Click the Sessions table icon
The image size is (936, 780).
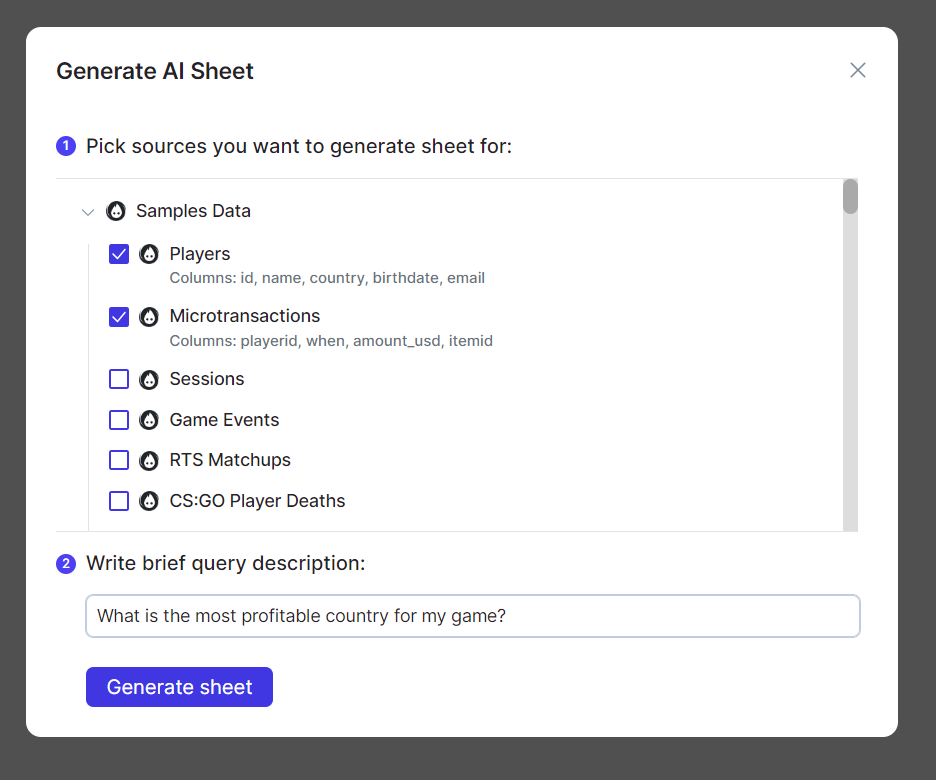[x=149, y=380]
